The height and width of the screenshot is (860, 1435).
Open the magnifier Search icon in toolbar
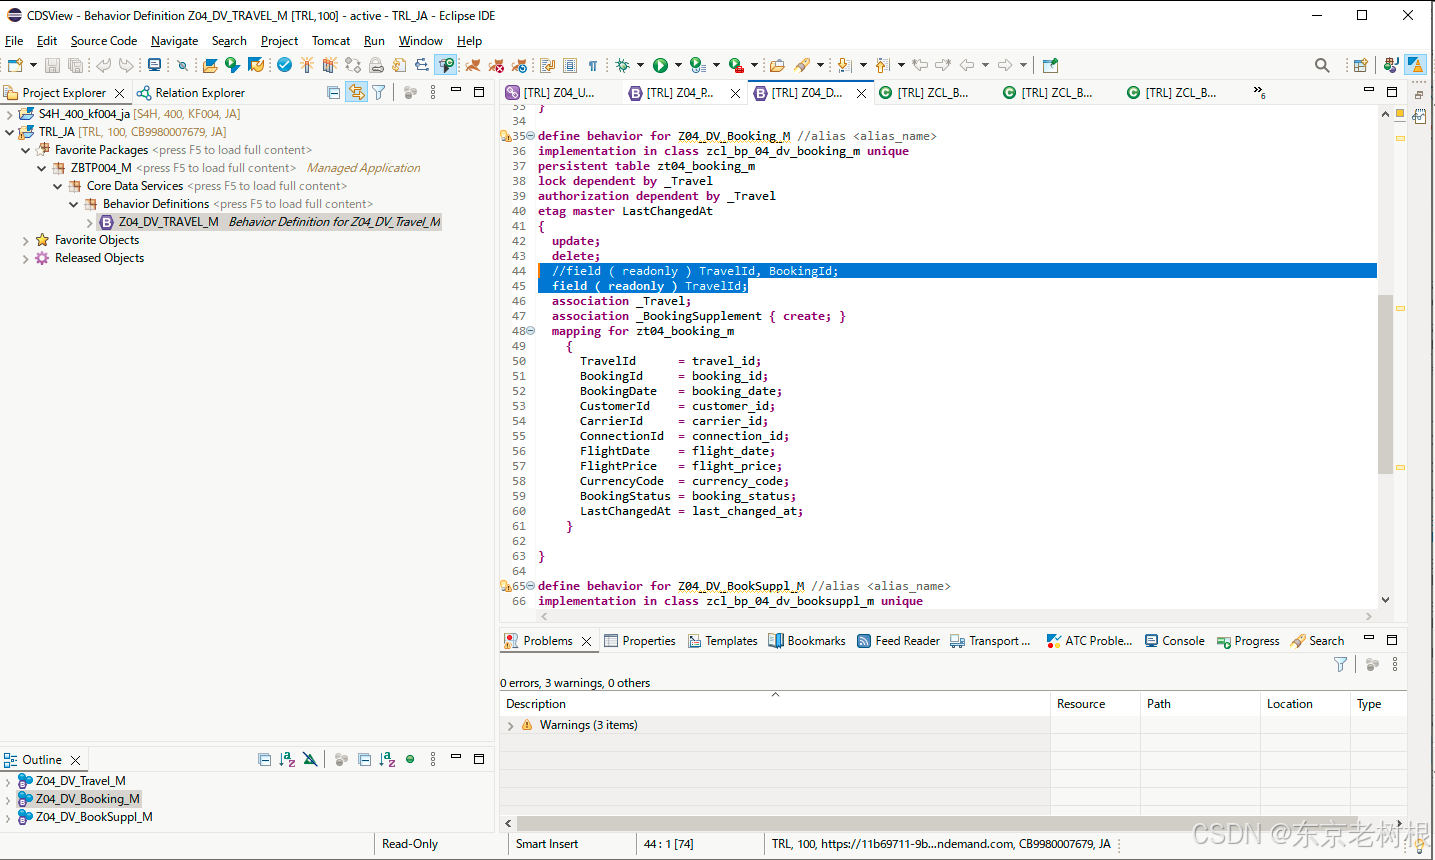click(1322, 65)
